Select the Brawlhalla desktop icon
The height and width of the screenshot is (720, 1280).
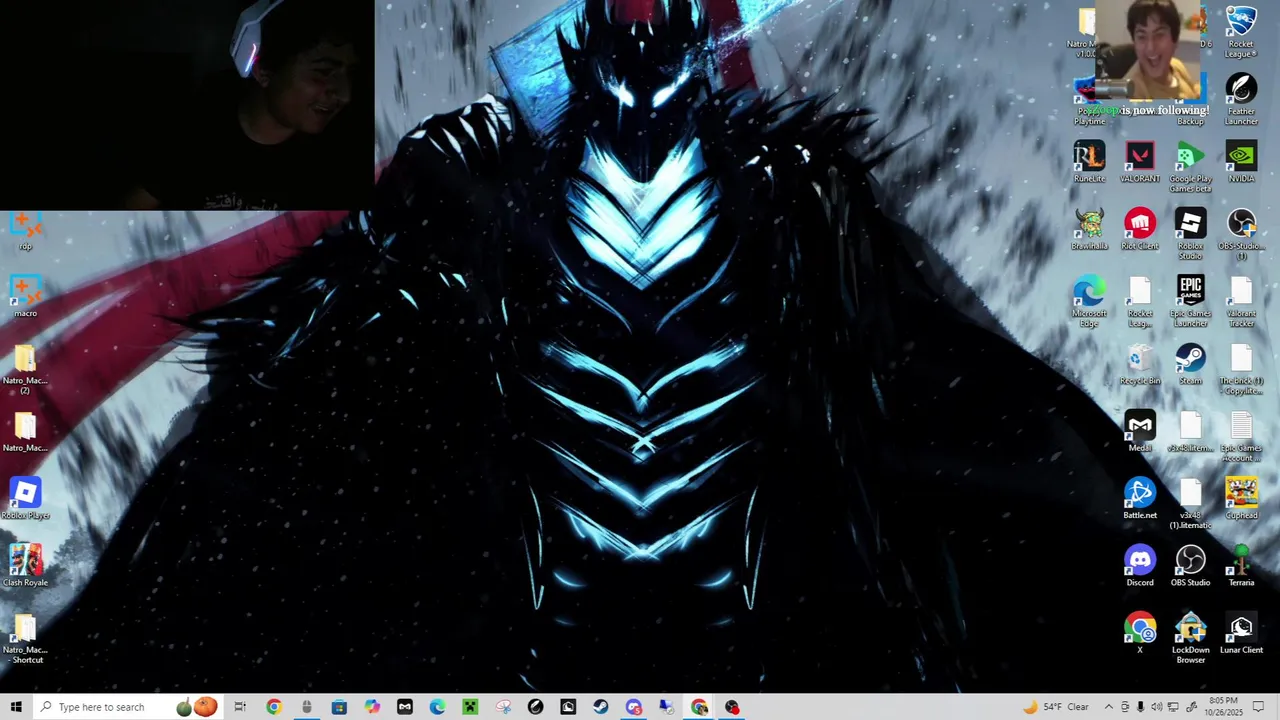1089,229
